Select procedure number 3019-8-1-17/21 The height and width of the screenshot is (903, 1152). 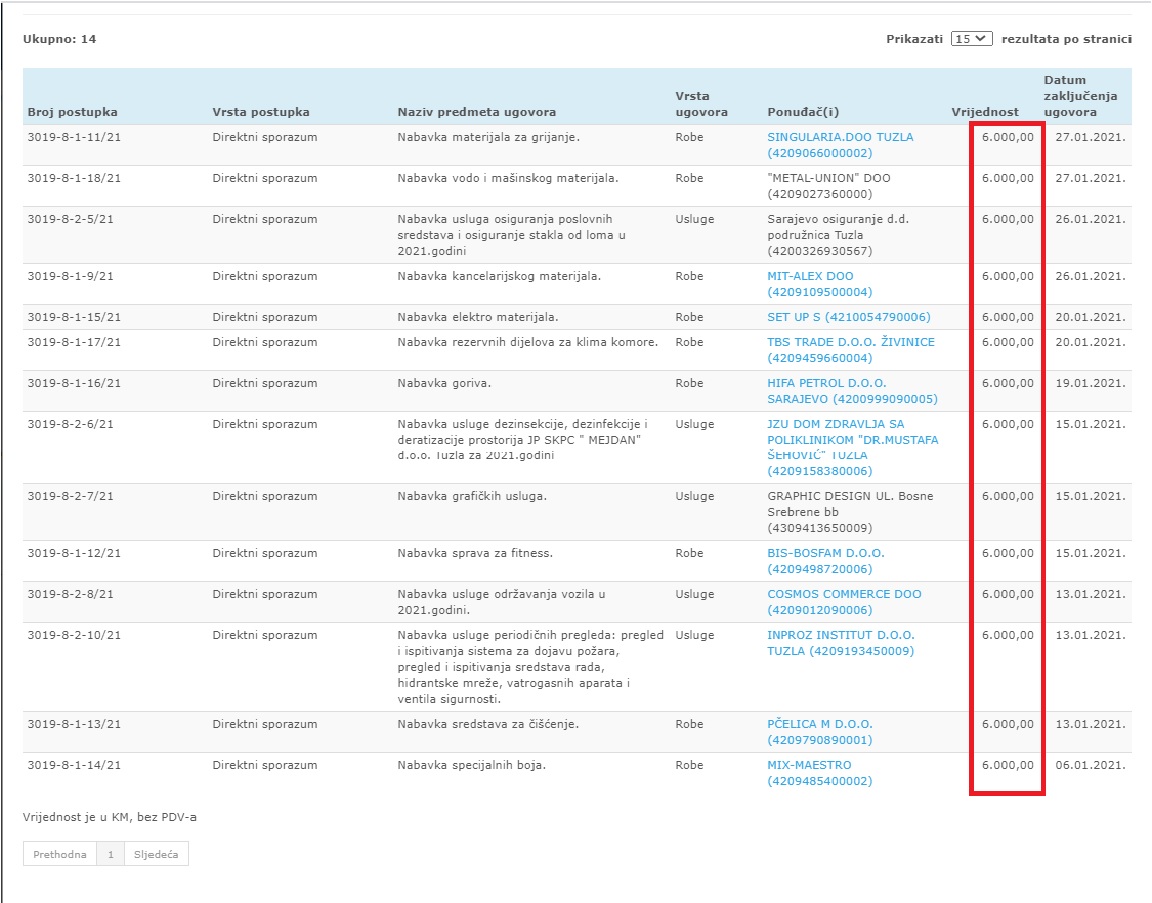[x=74, y=342]
